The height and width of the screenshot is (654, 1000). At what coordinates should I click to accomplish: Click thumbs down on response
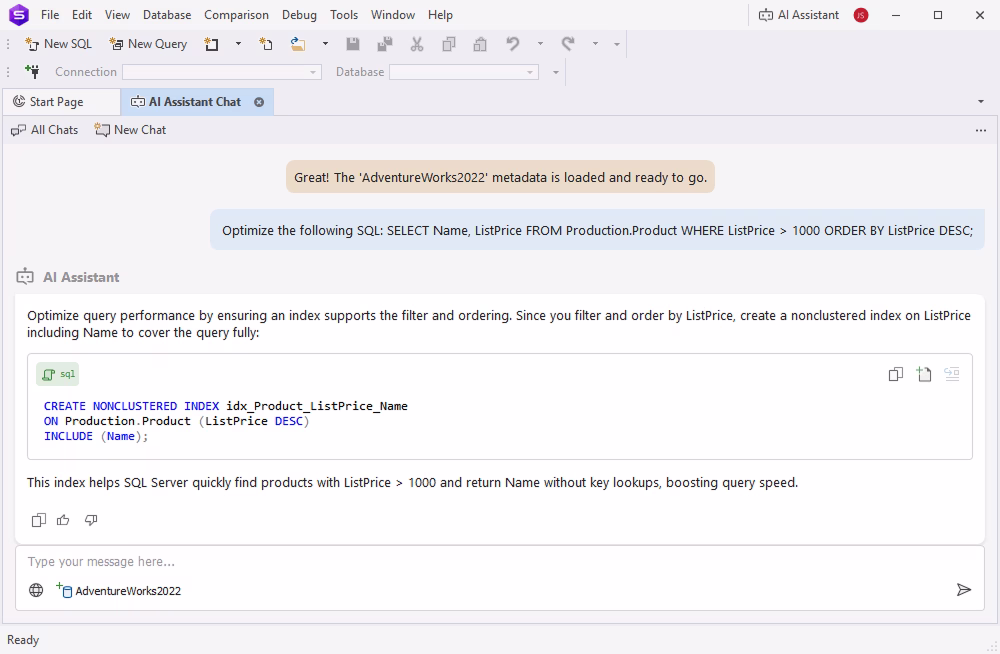[91, 520]
